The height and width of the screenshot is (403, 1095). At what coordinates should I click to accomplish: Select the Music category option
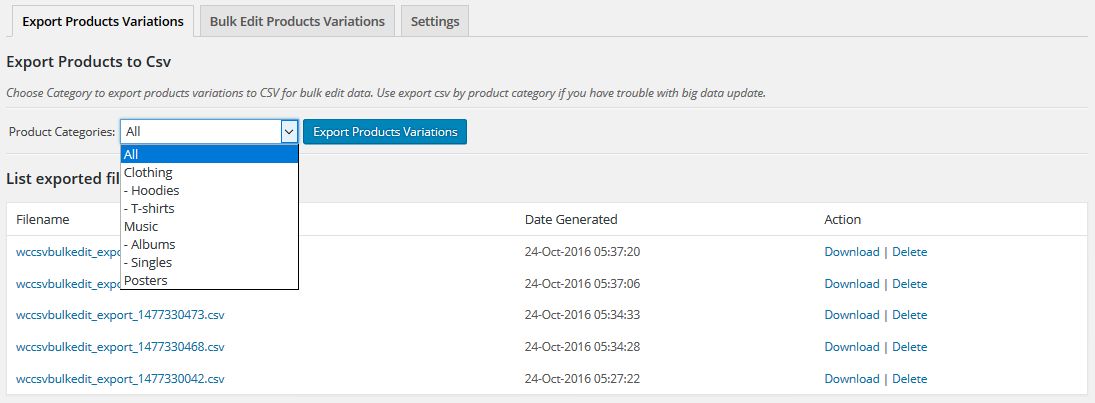[141, 226]
